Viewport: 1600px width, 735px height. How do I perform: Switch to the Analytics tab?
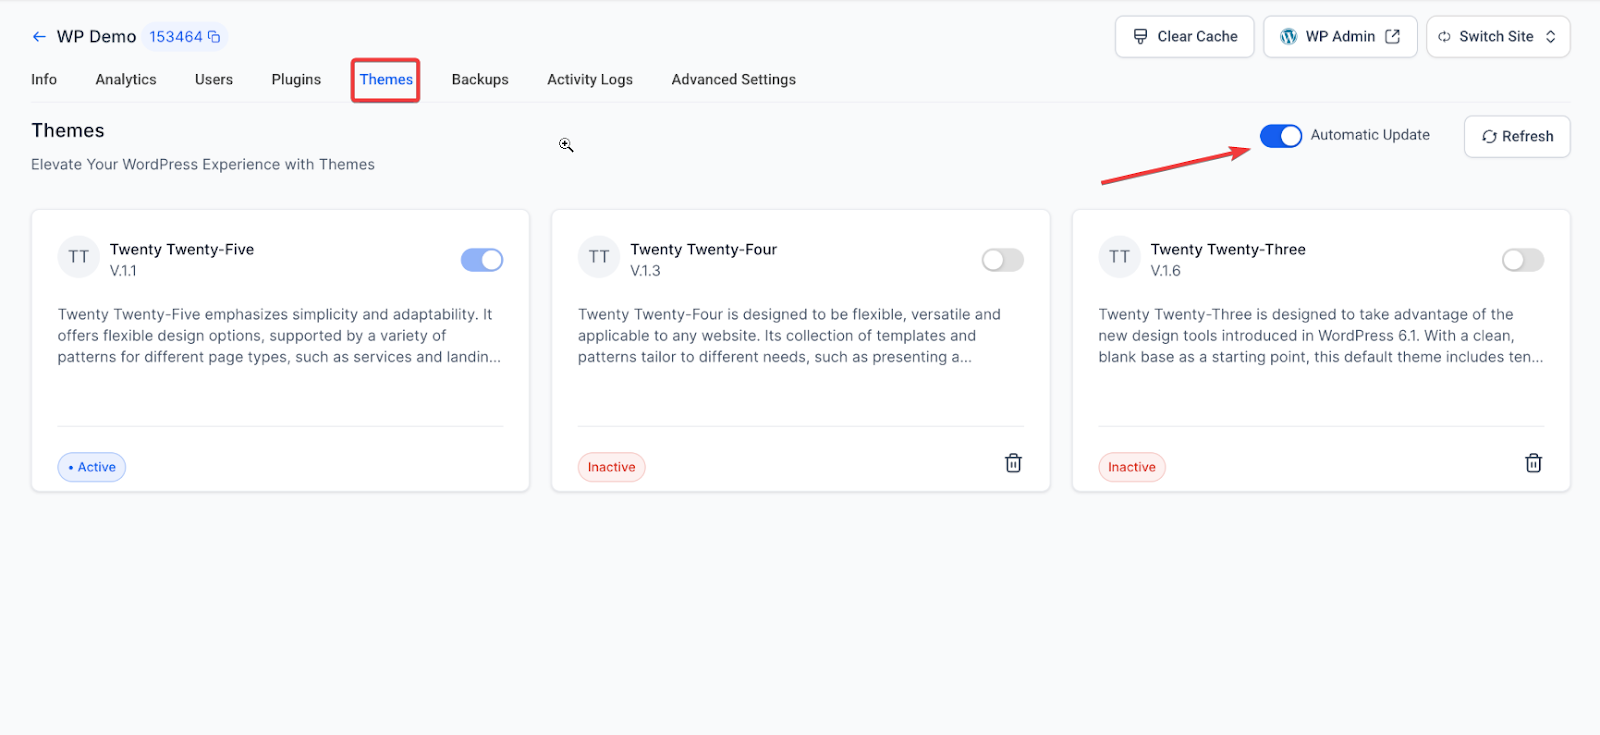pyautogui.click(x=126, y=79)
